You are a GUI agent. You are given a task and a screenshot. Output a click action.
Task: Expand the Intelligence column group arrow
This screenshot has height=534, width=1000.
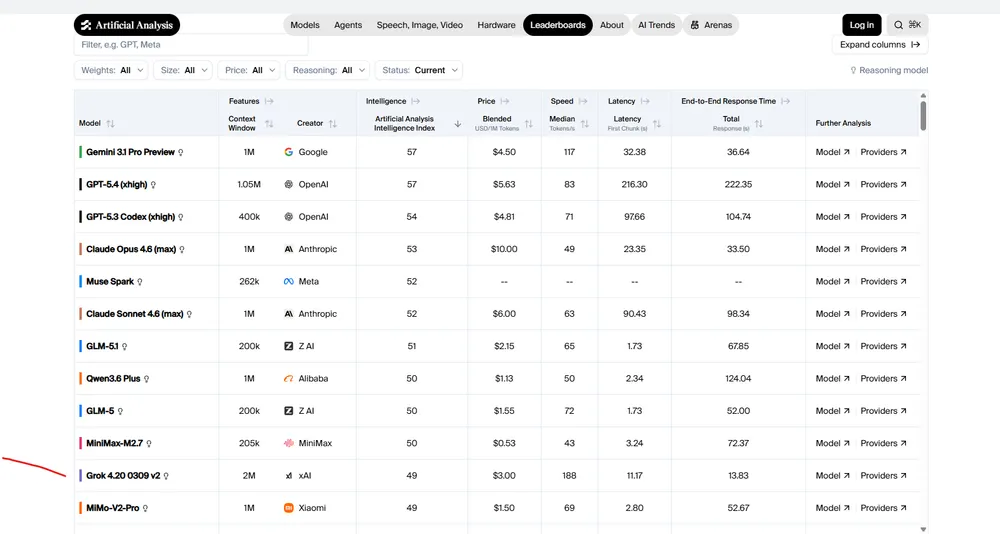click(x=415, y=101)
